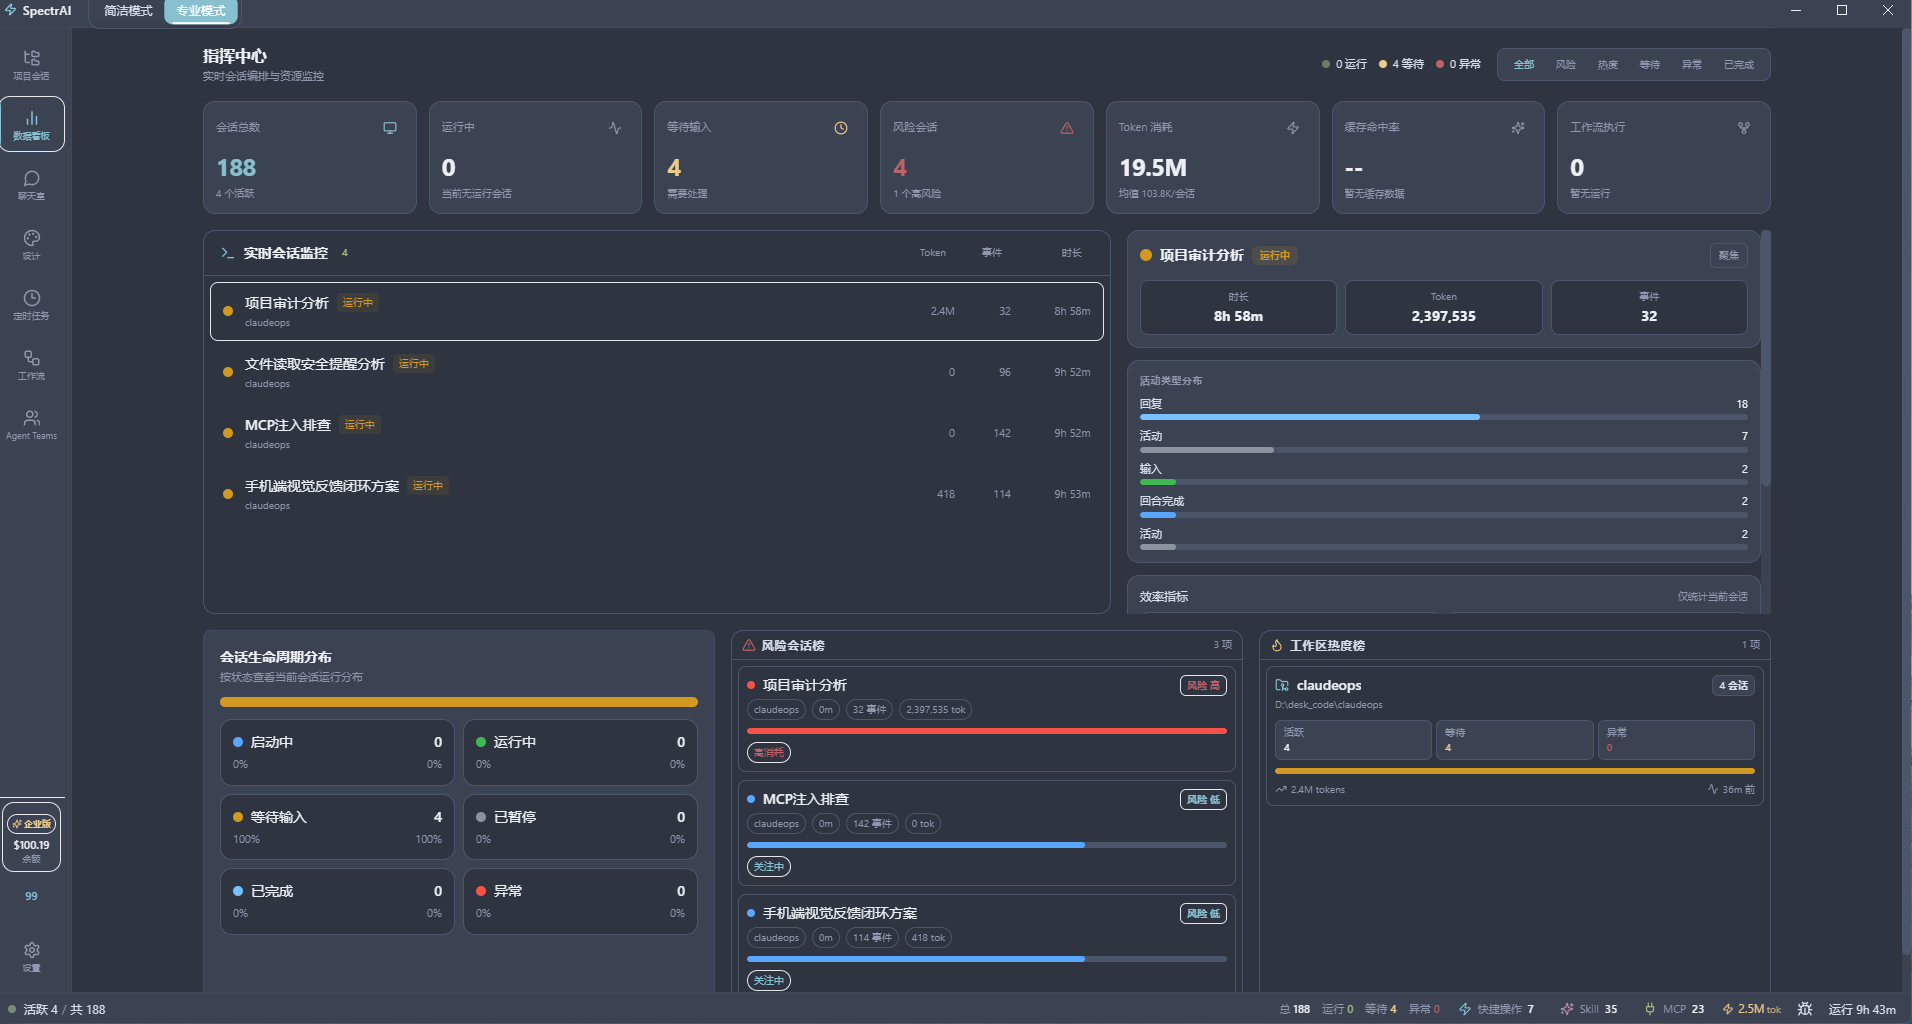The image size is (1912, 1024).
Task: Select the 风险 filter tab
Action: pyautogui.click(x=1563, y=64)
